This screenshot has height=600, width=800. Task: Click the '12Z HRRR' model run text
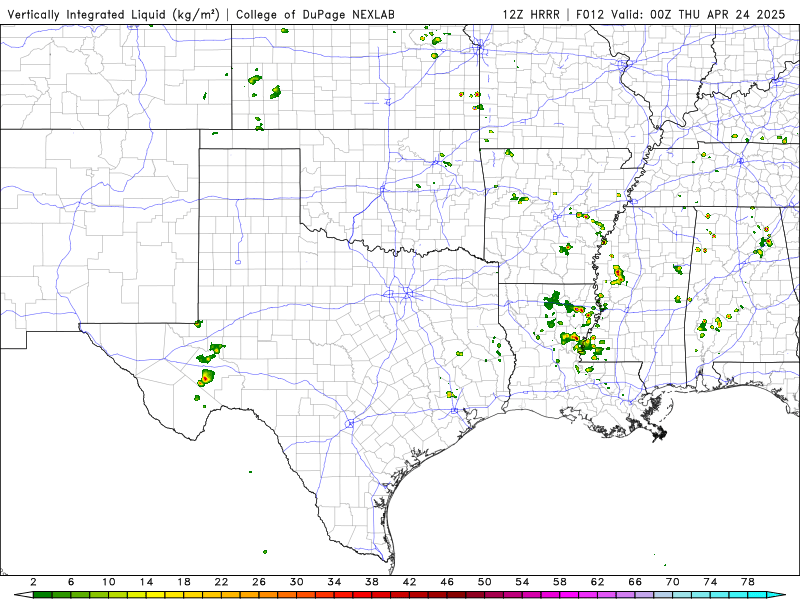[531, 14]
